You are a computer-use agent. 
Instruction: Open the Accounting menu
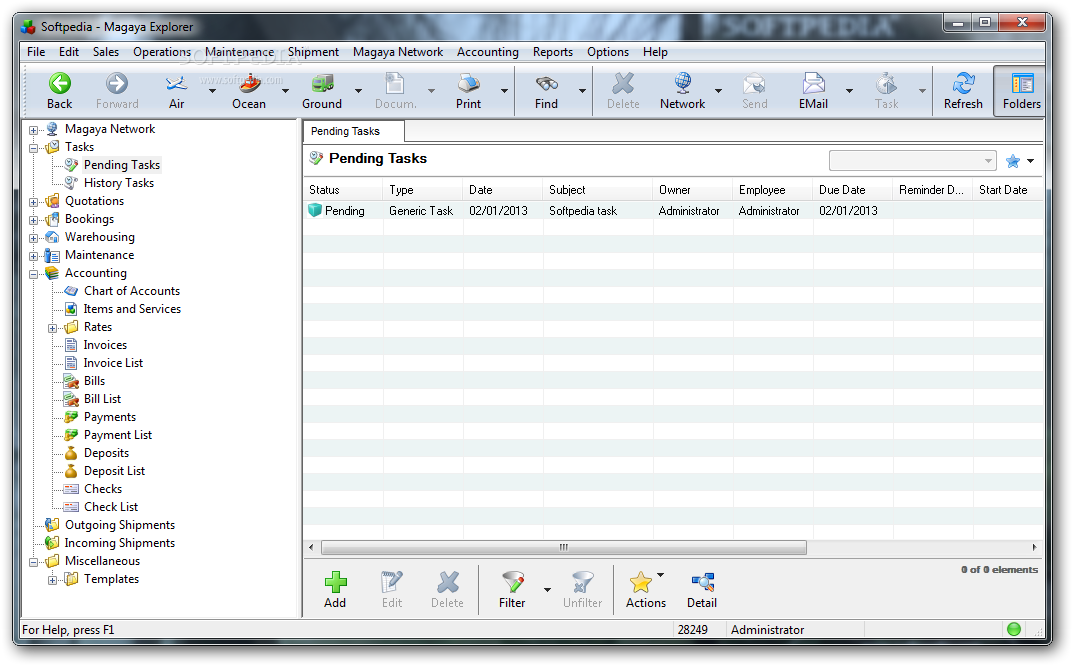[488, 52]
